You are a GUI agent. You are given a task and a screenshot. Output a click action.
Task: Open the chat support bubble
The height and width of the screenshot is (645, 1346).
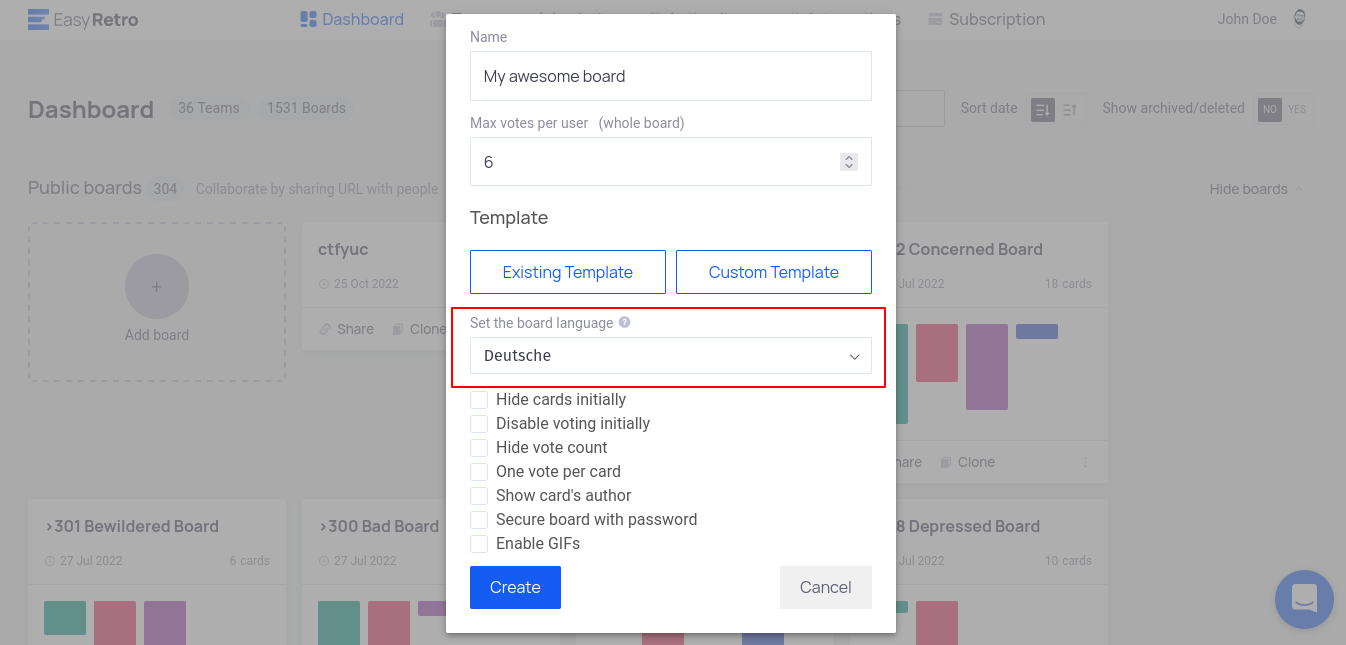point(1304,599)
